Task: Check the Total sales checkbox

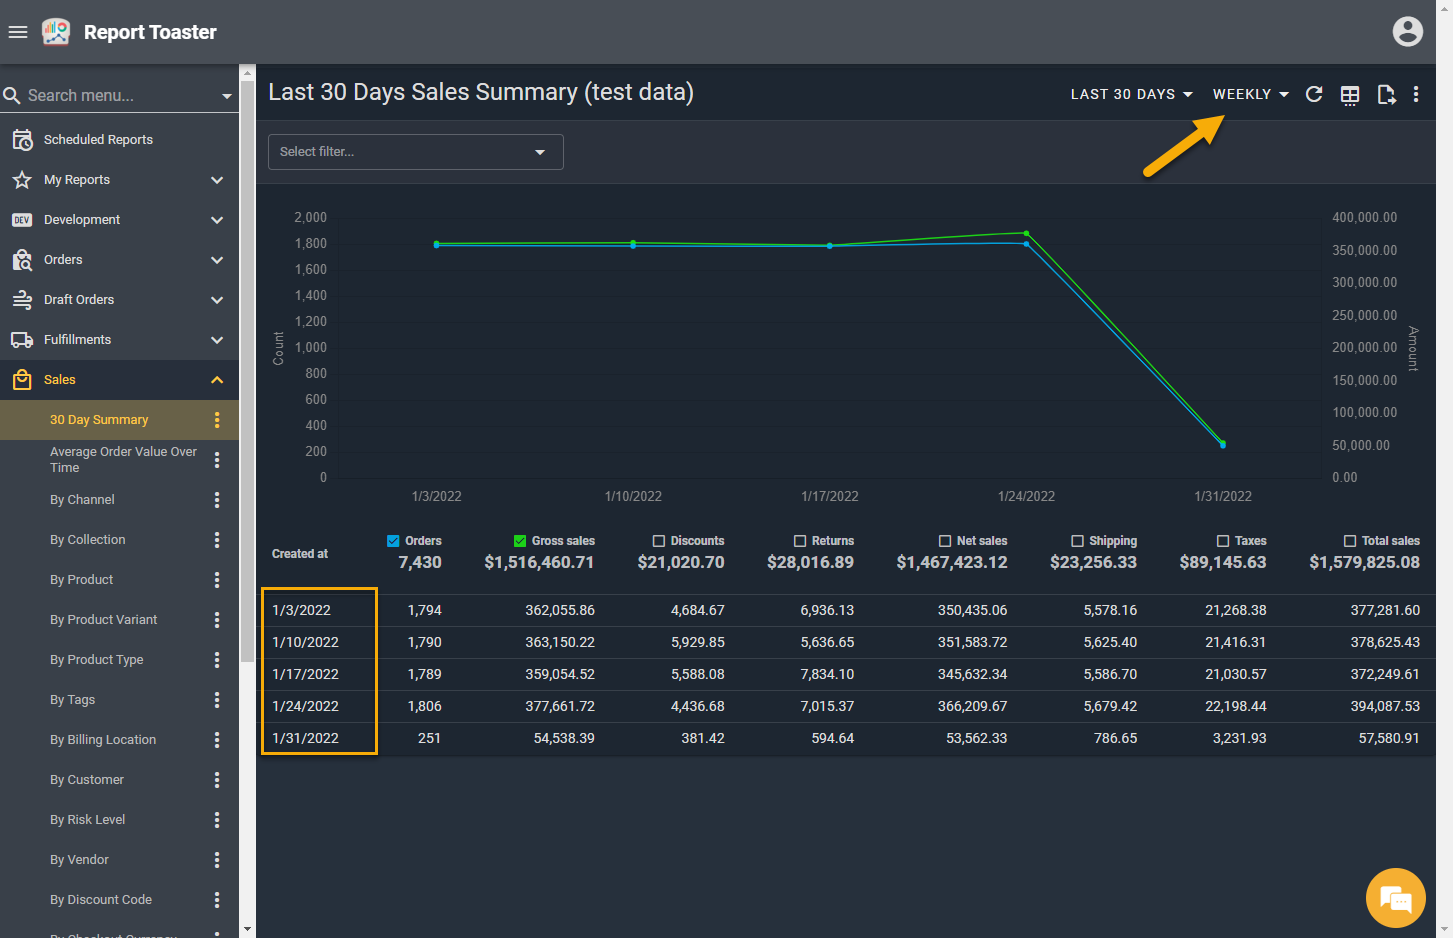Action: (1350, 541)
